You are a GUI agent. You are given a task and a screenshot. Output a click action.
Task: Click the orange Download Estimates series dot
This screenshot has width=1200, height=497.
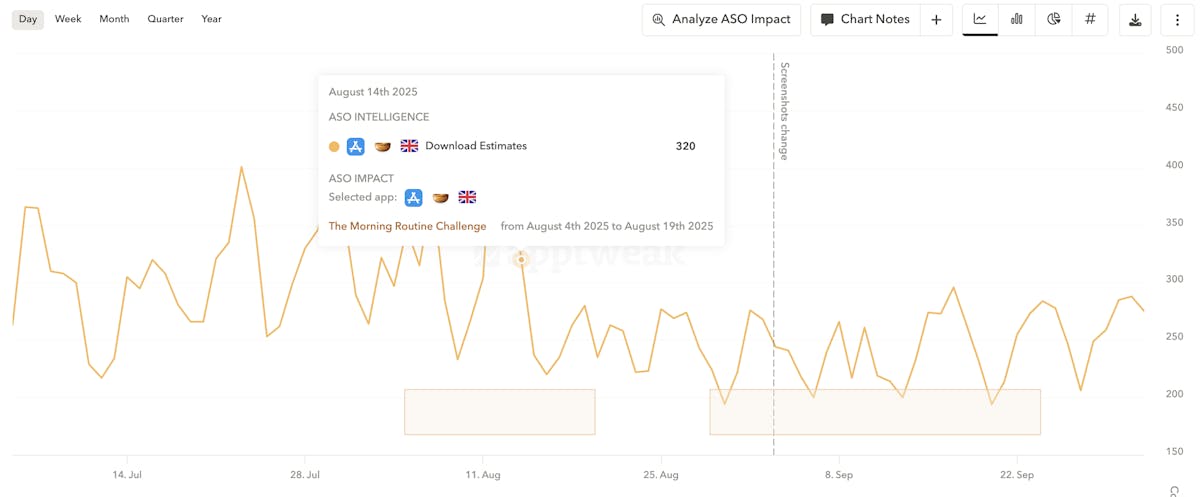tap(334, 146)
